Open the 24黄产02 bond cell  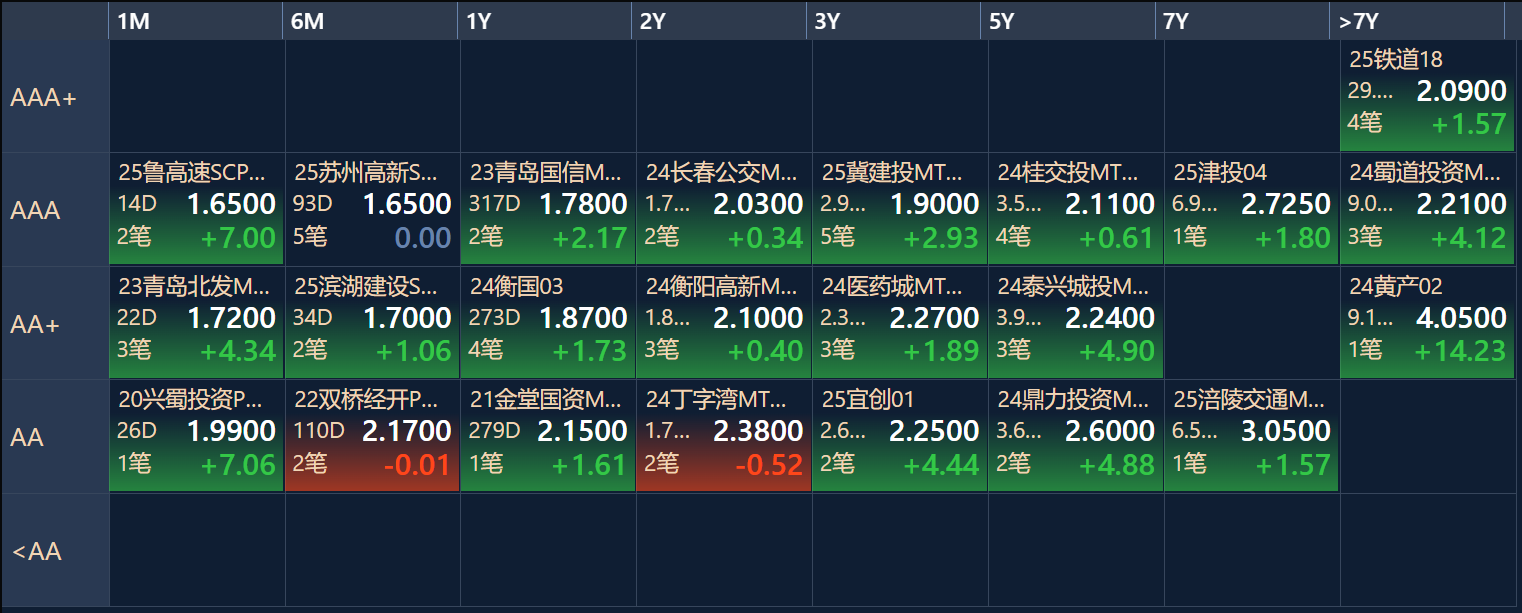tap(1427, 323)
